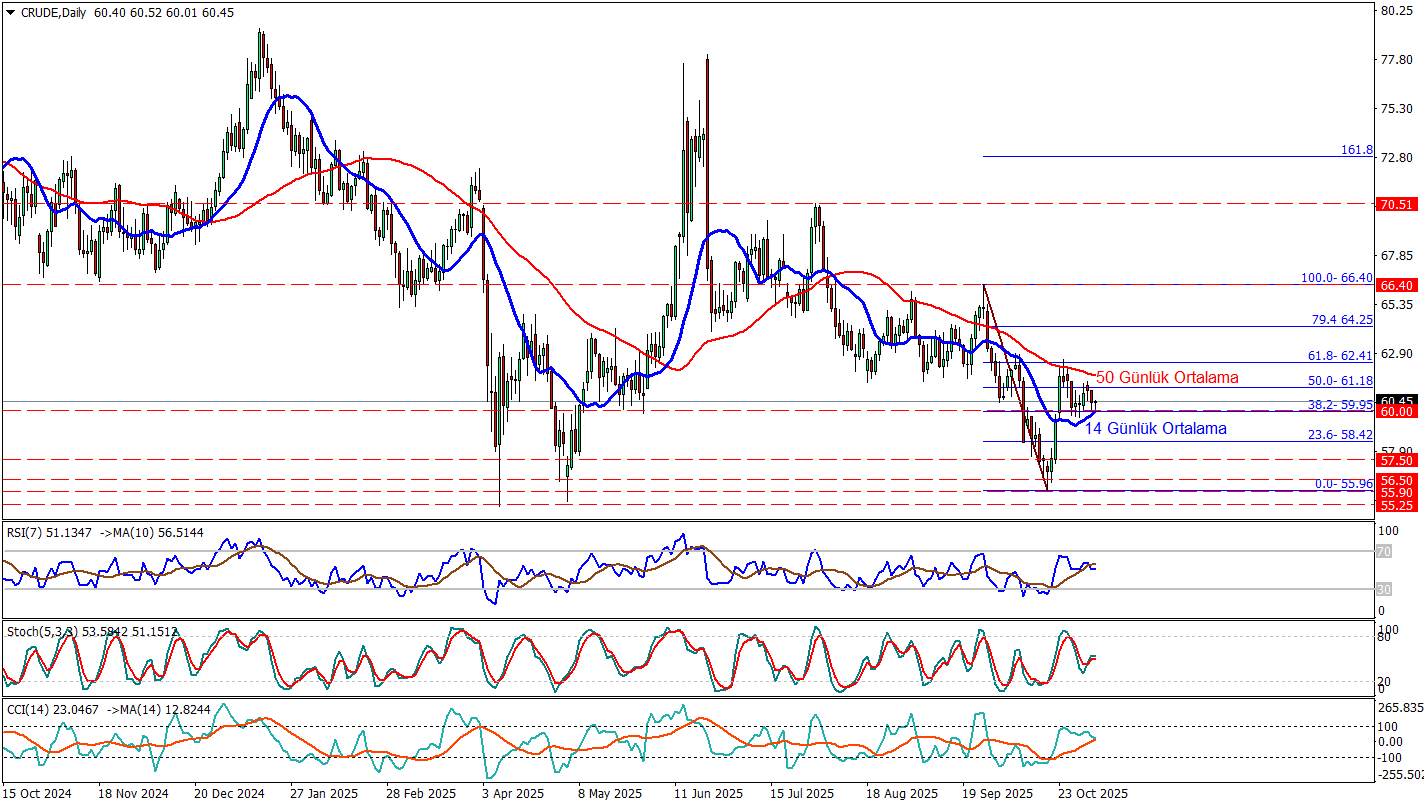Click the triangle icon beside CRUDE,Daily
Screen dimensions: 1424x806
[x=10, y=12]
